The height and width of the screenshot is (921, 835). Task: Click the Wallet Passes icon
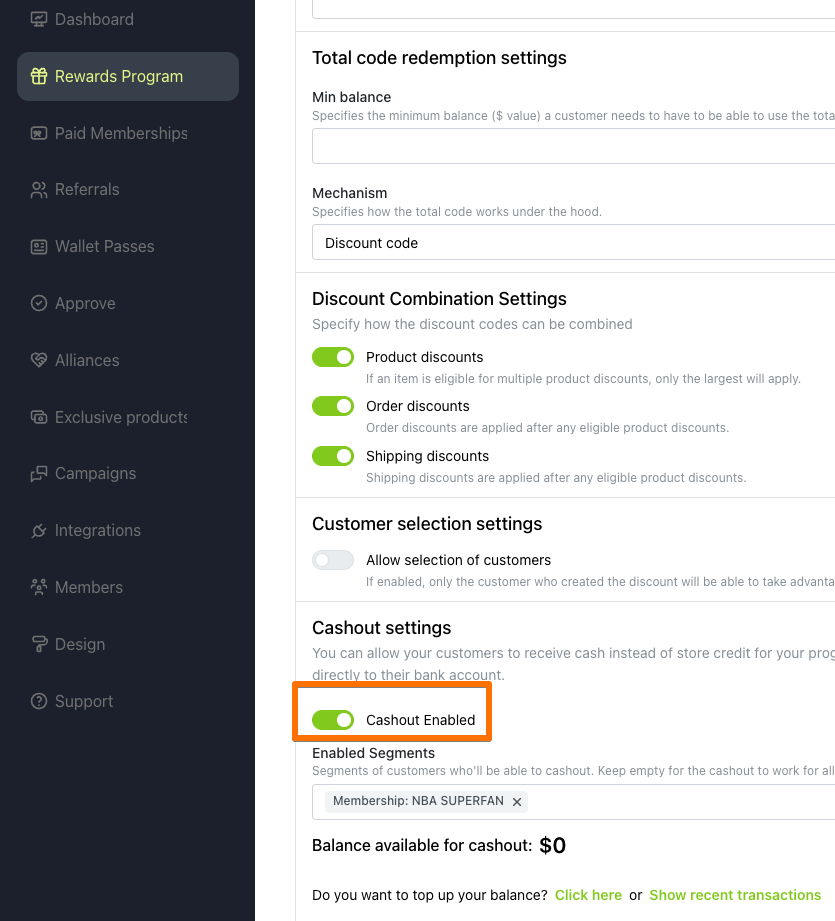tap(39, 247)
